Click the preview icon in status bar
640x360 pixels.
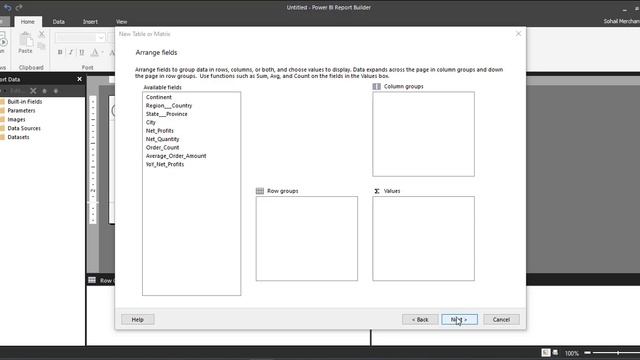[556, 353]
